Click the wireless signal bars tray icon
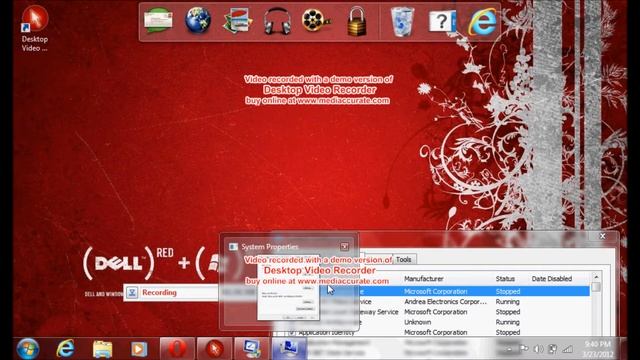Image resolution: width=640 pixels, height=360 pixels. point(567,349)
